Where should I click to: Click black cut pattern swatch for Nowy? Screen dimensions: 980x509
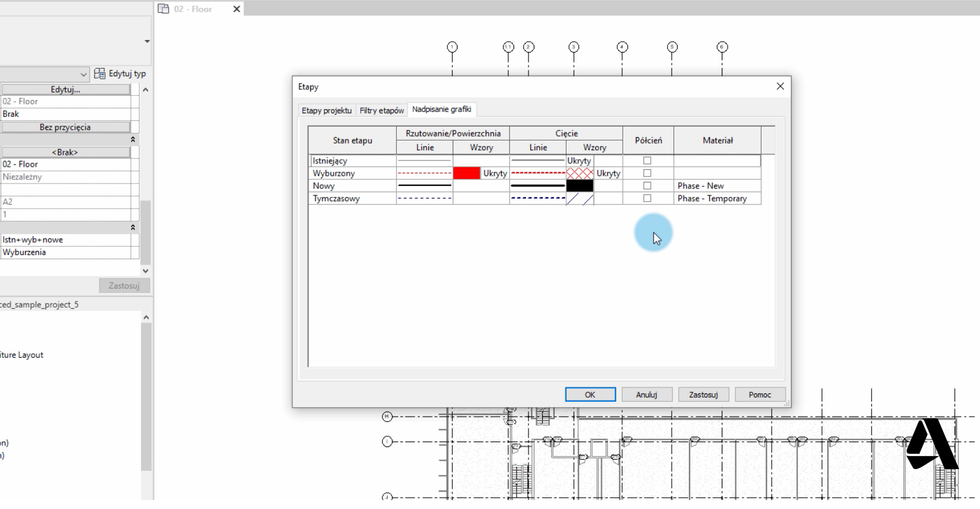(579, 186)
